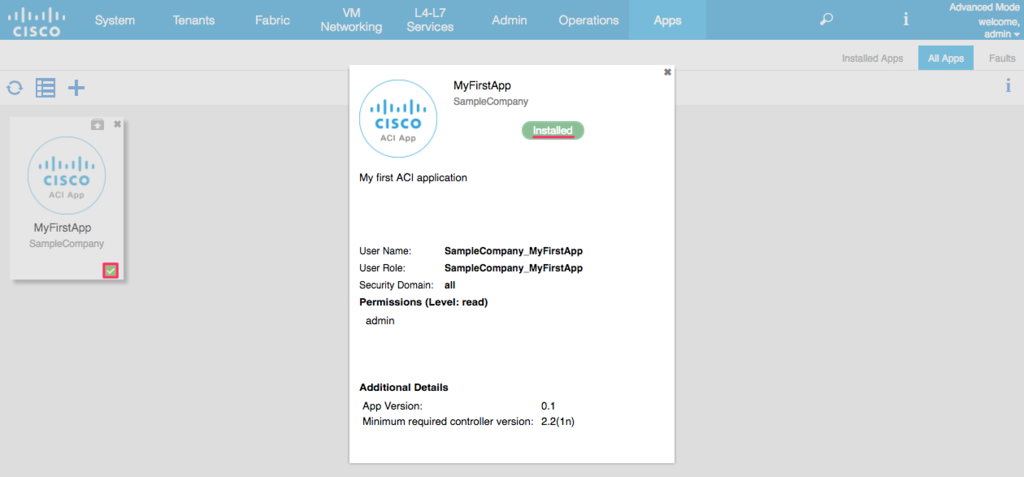Click the 'Security Domain:' label
The image size is (1024, 477).
click(396, 285)
